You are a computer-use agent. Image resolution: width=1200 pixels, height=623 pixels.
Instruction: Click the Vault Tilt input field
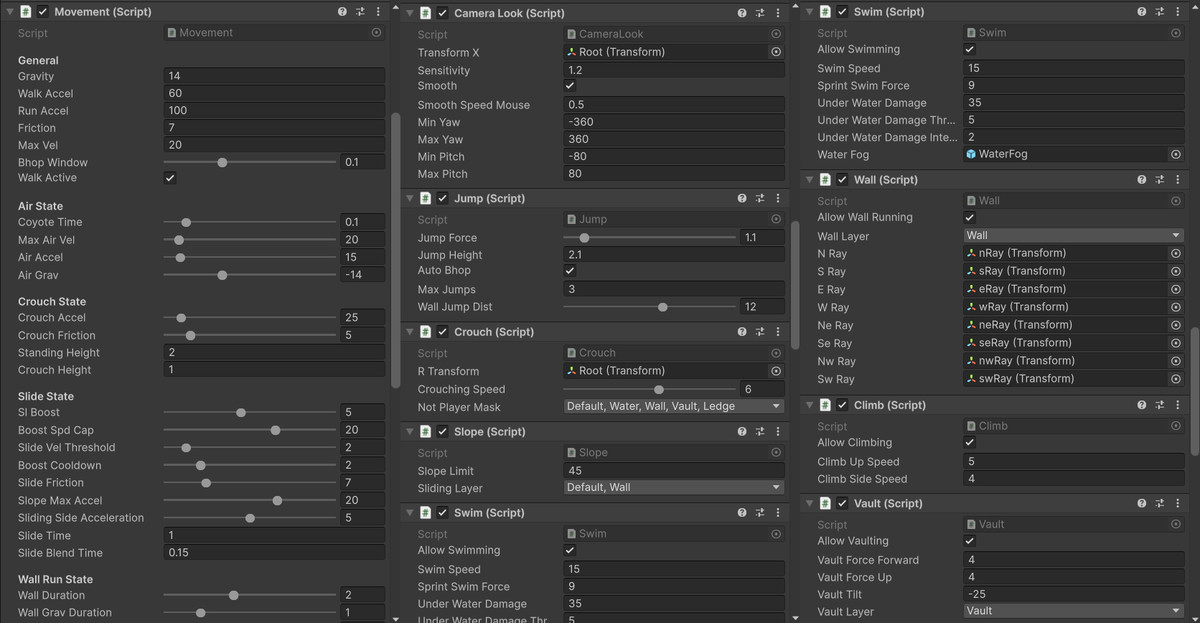pos(1074,594)
